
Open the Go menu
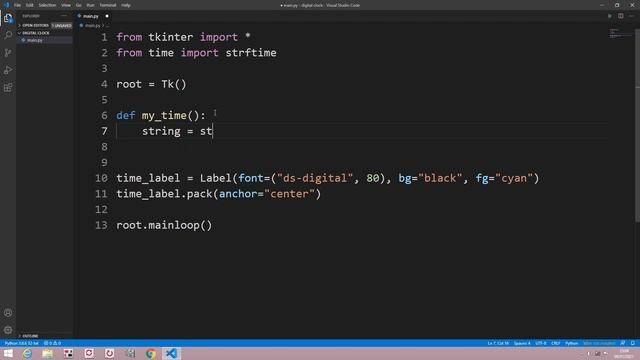point(78,5)
